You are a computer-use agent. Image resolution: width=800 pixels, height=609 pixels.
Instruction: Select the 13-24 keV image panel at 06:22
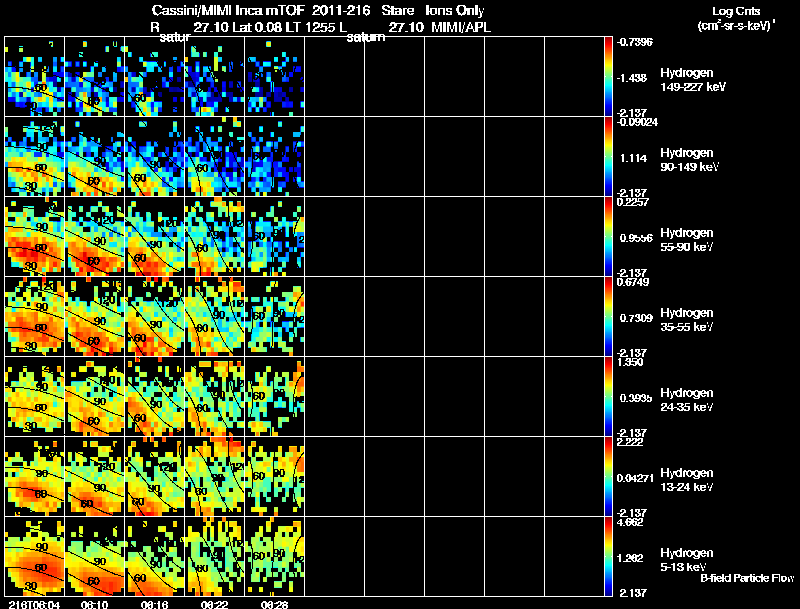(x=214, y=477)
